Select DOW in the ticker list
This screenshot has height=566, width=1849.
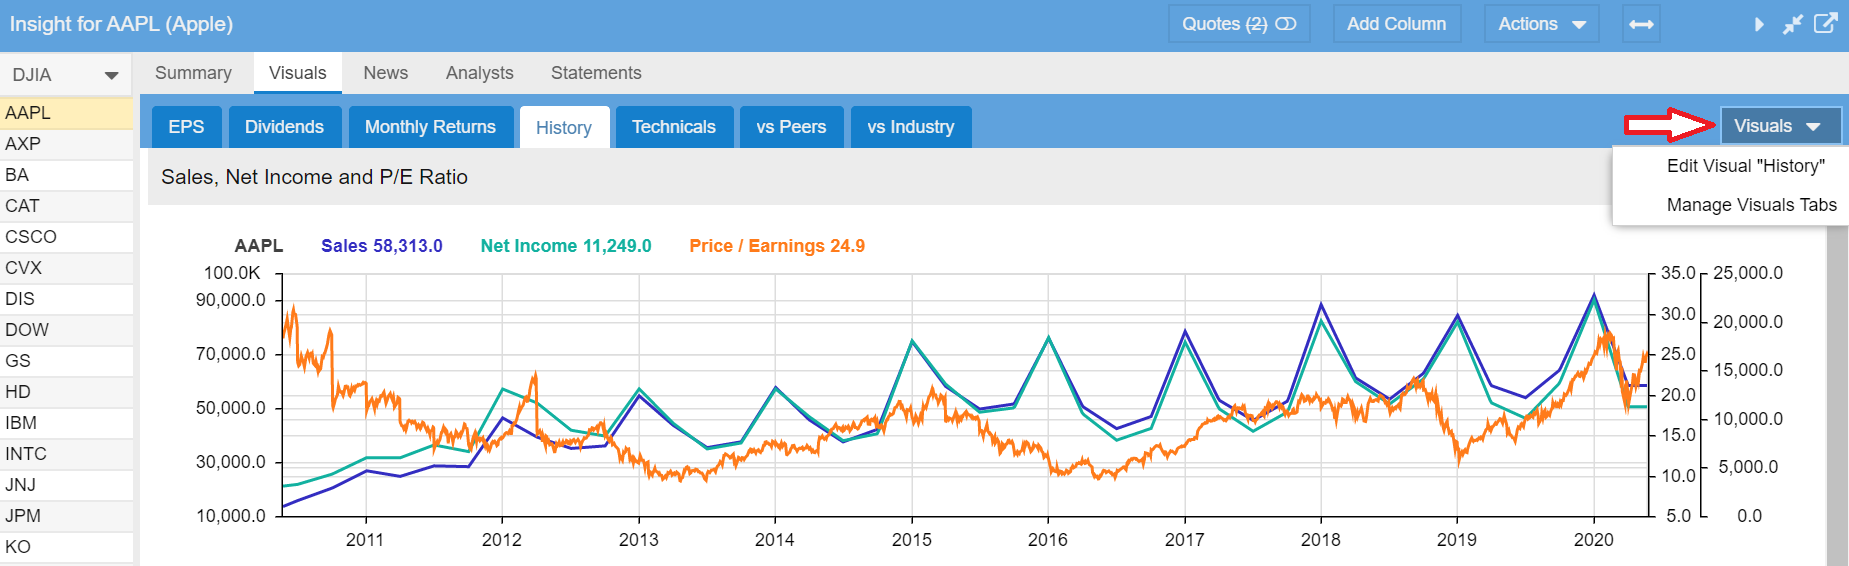[x=66, y=330]
